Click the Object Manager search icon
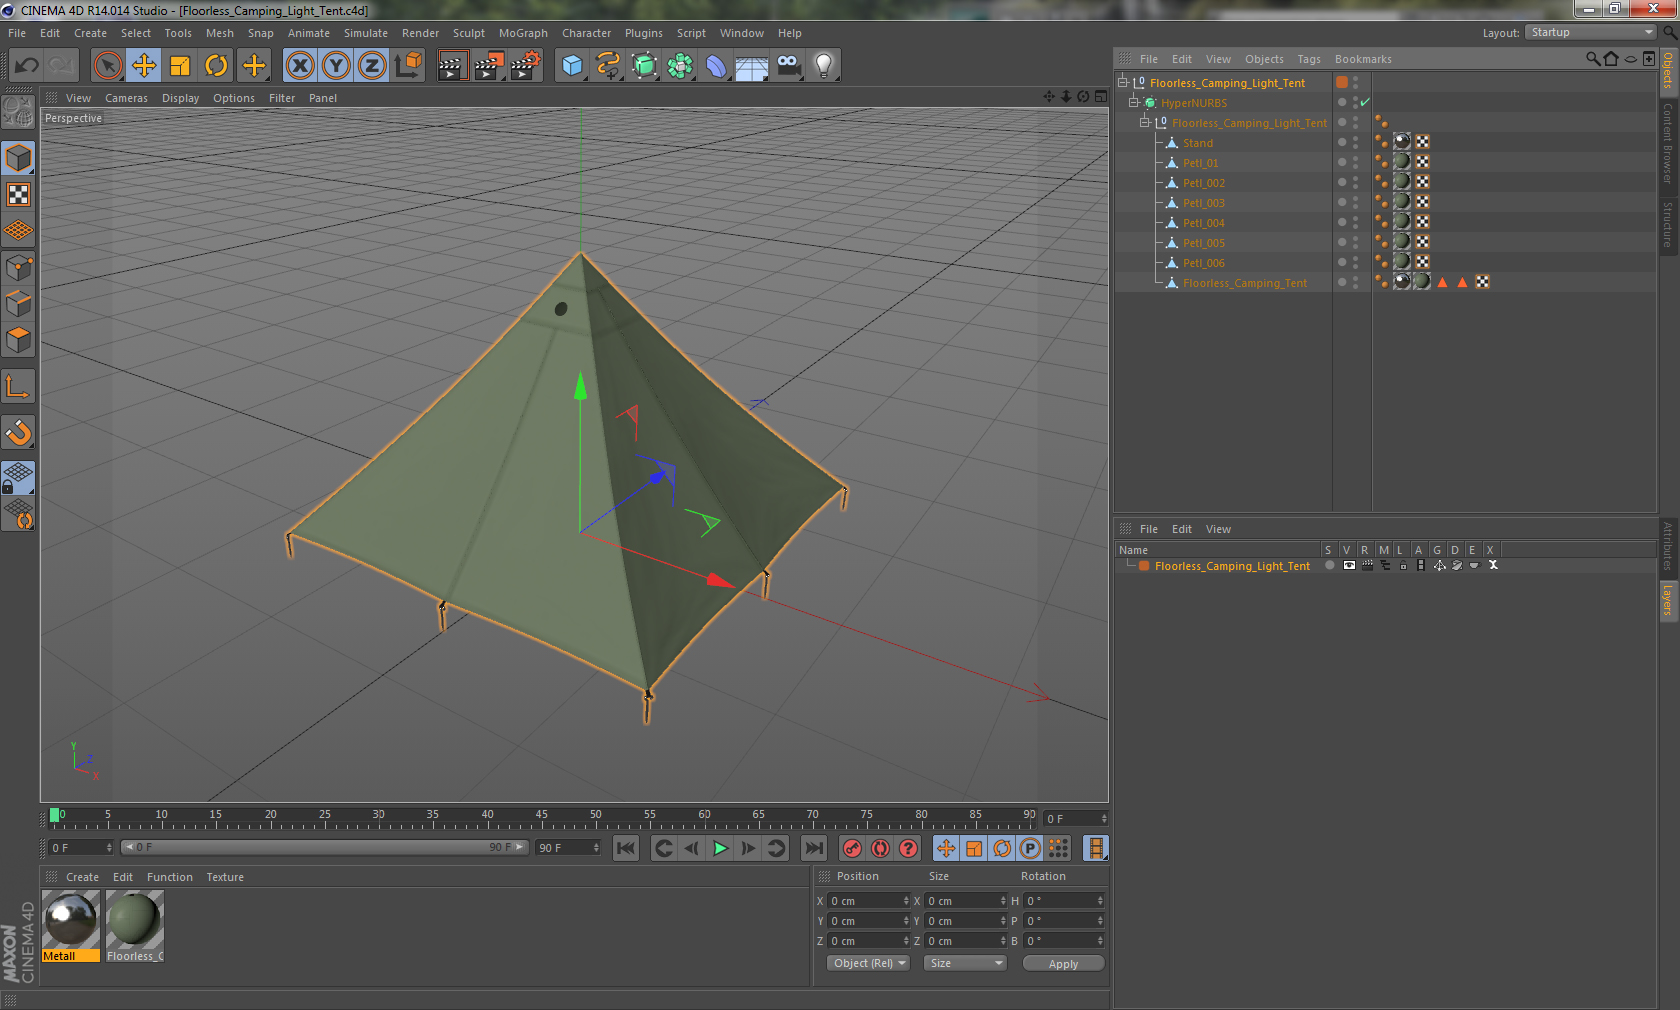Image resolution: width=1680 pixels, height=1010 pixels. tap(1593, 59)
